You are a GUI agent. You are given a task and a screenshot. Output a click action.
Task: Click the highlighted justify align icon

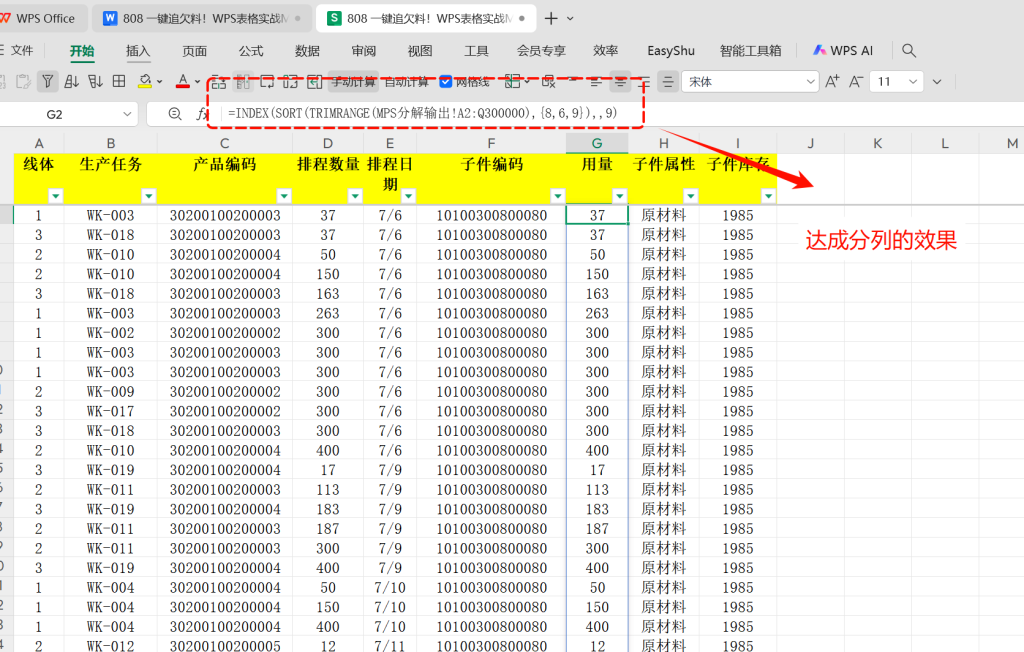(667, 82)
